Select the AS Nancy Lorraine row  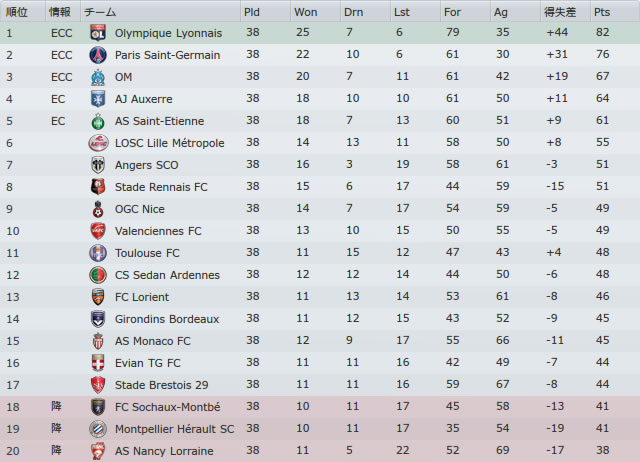[x=320, y=451]
